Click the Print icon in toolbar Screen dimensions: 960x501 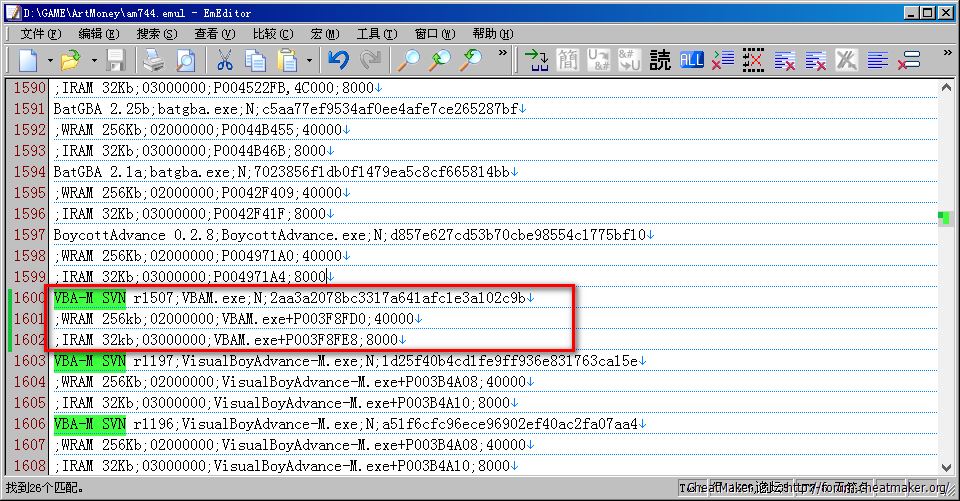pyautogui.click(x=153, y=61)
